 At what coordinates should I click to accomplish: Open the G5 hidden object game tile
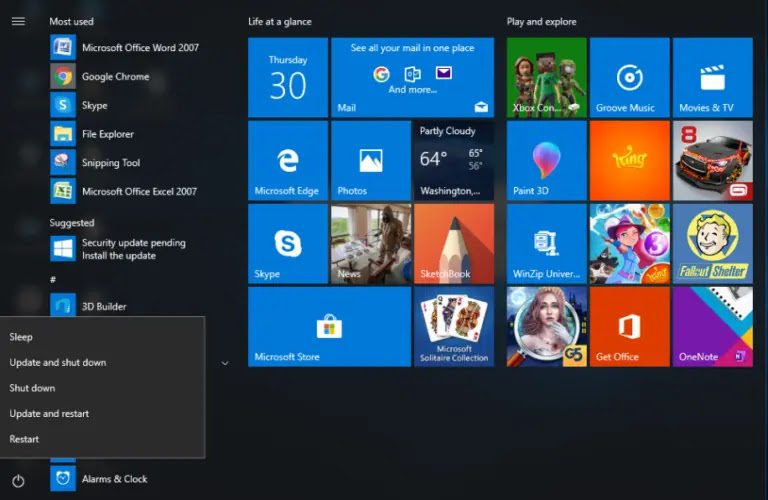pos(547,327)
